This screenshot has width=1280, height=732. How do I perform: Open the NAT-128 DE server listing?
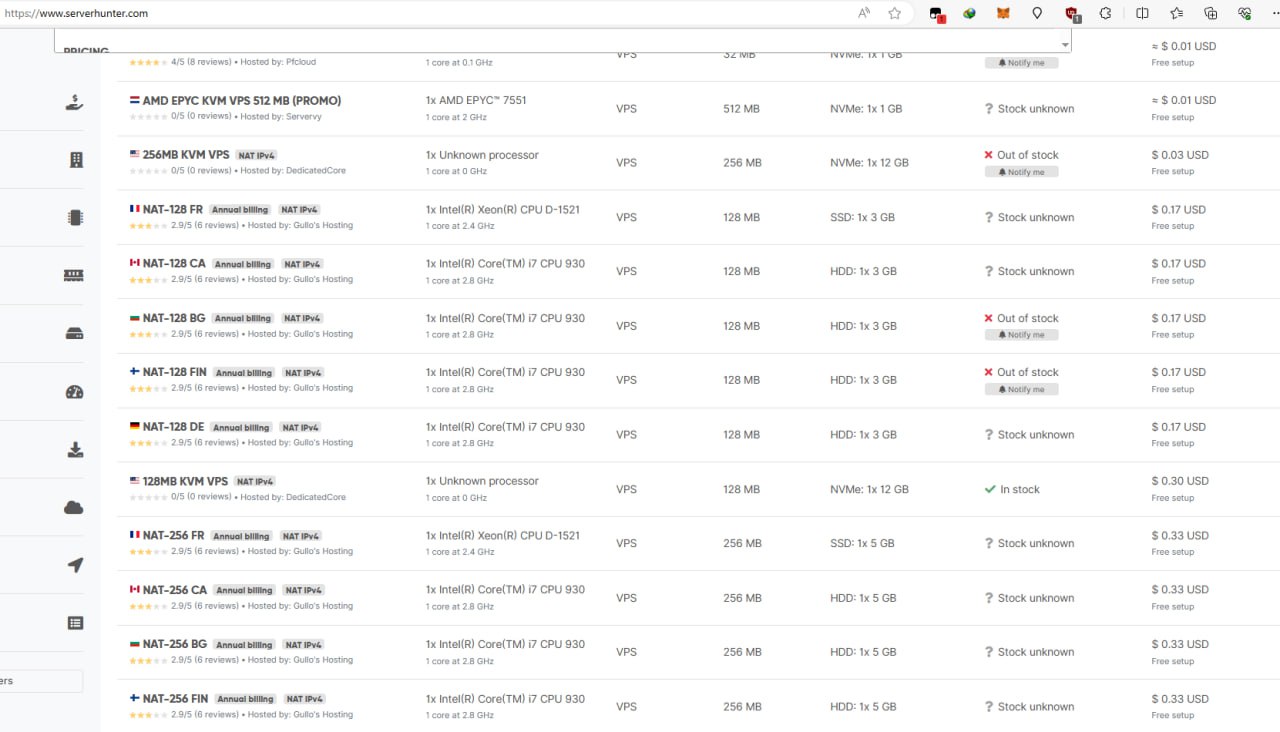[173, 427]
